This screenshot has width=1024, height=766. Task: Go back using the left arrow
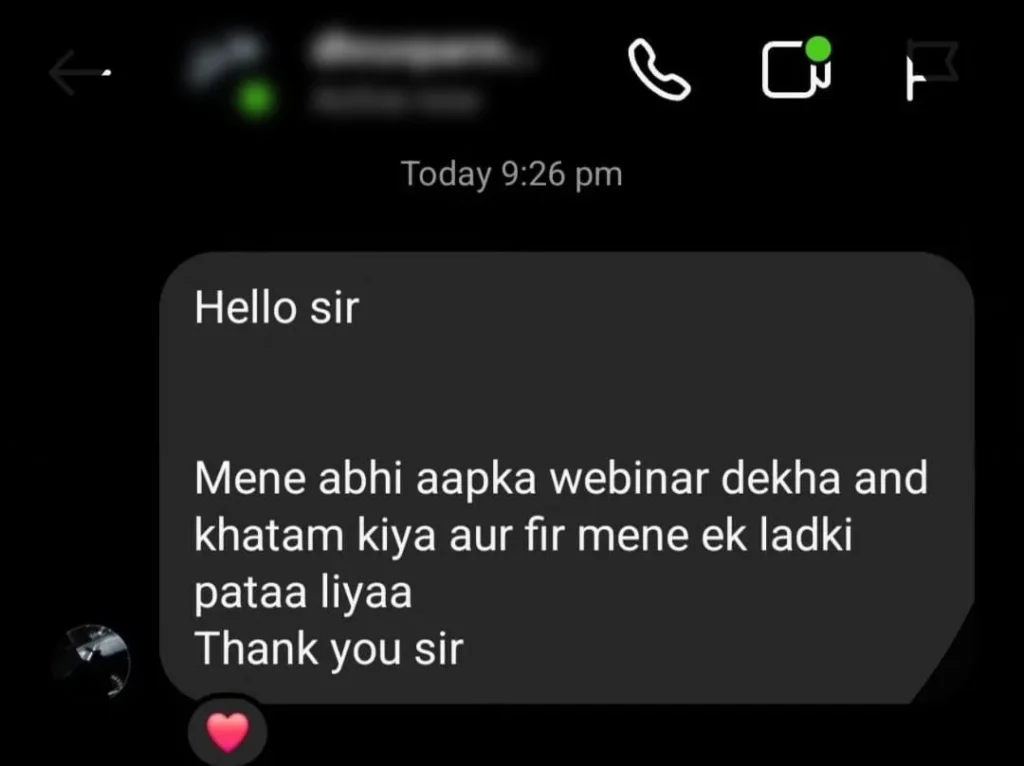78,72
